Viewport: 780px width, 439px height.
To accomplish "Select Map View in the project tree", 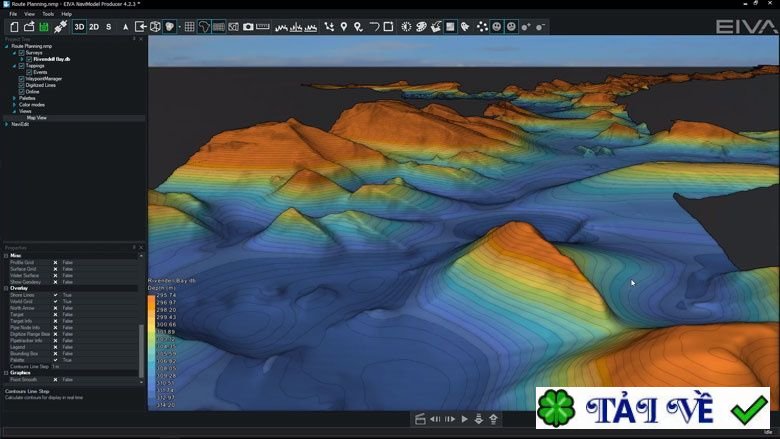I will pyautogui.click(x=37, y=117).
